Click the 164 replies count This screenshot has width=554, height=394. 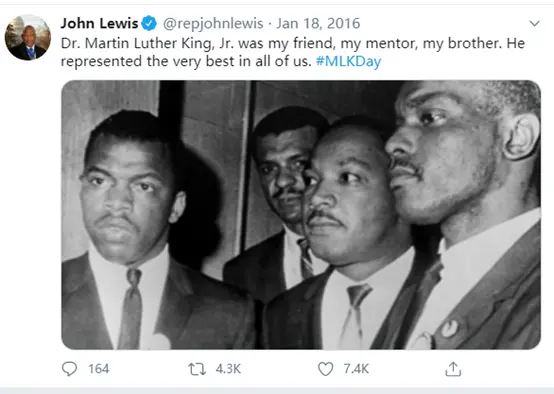tap(99, 369)
